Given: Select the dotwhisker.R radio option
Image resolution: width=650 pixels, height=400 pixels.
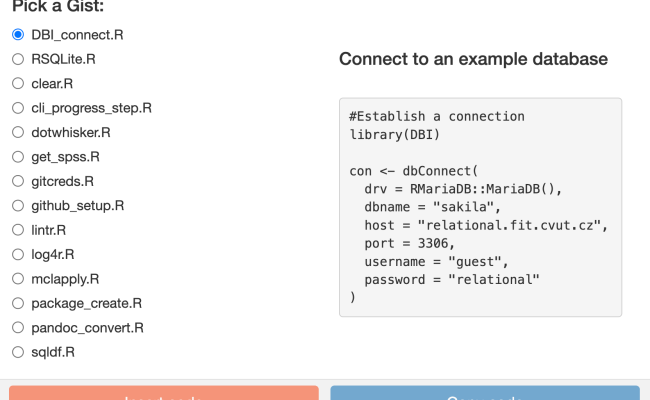Looking at the screenshot, I should click(18, 132).
